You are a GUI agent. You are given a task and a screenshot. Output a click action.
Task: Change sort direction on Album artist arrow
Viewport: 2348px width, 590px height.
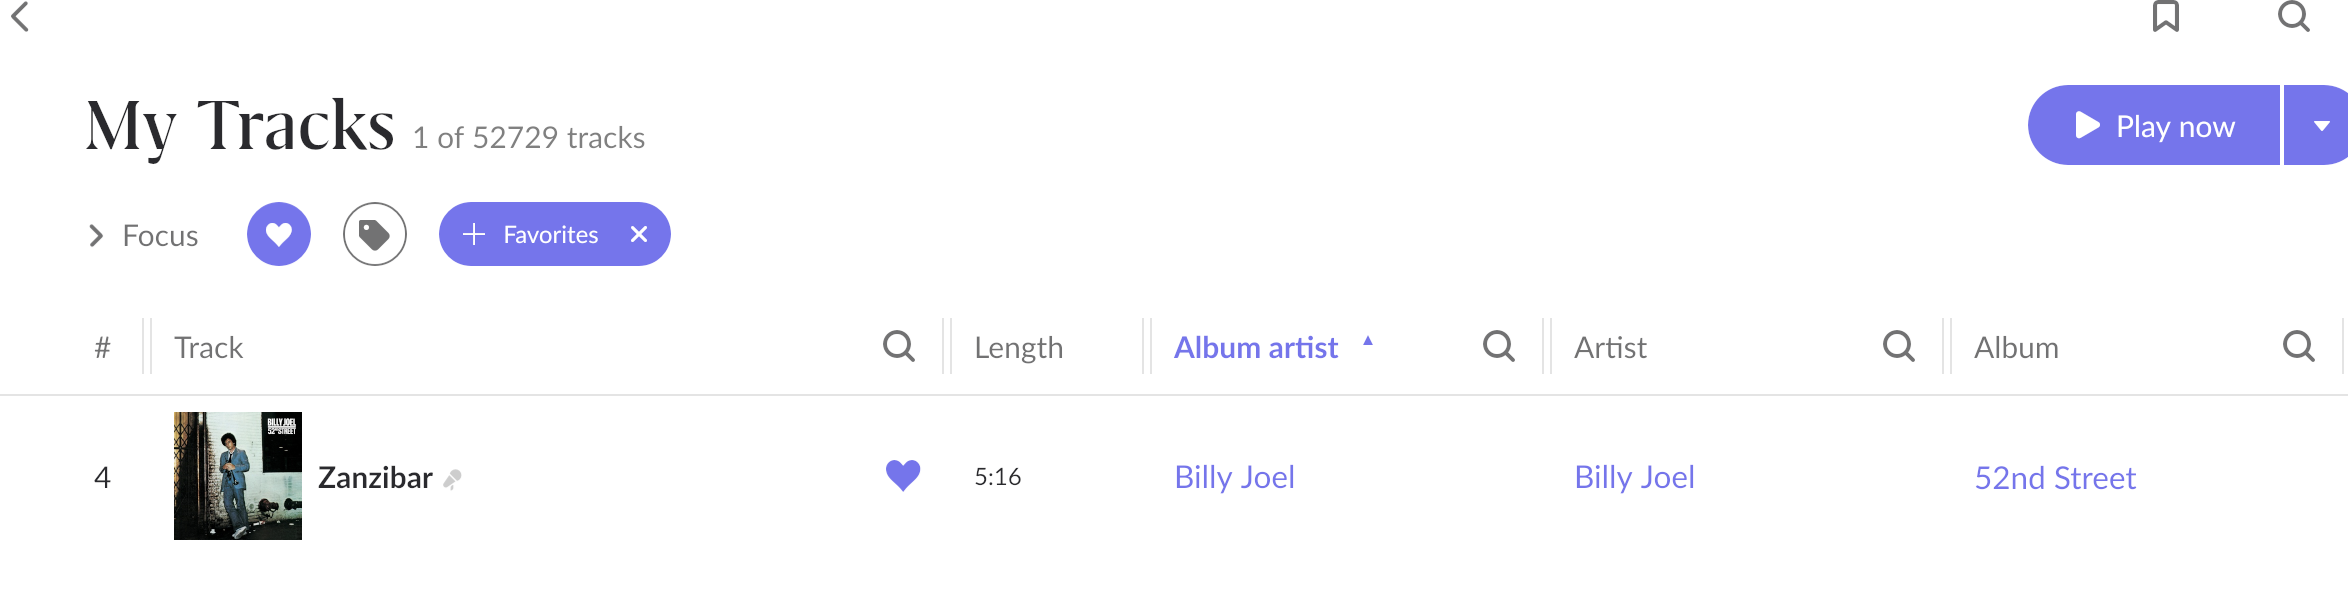(1368, 342)
